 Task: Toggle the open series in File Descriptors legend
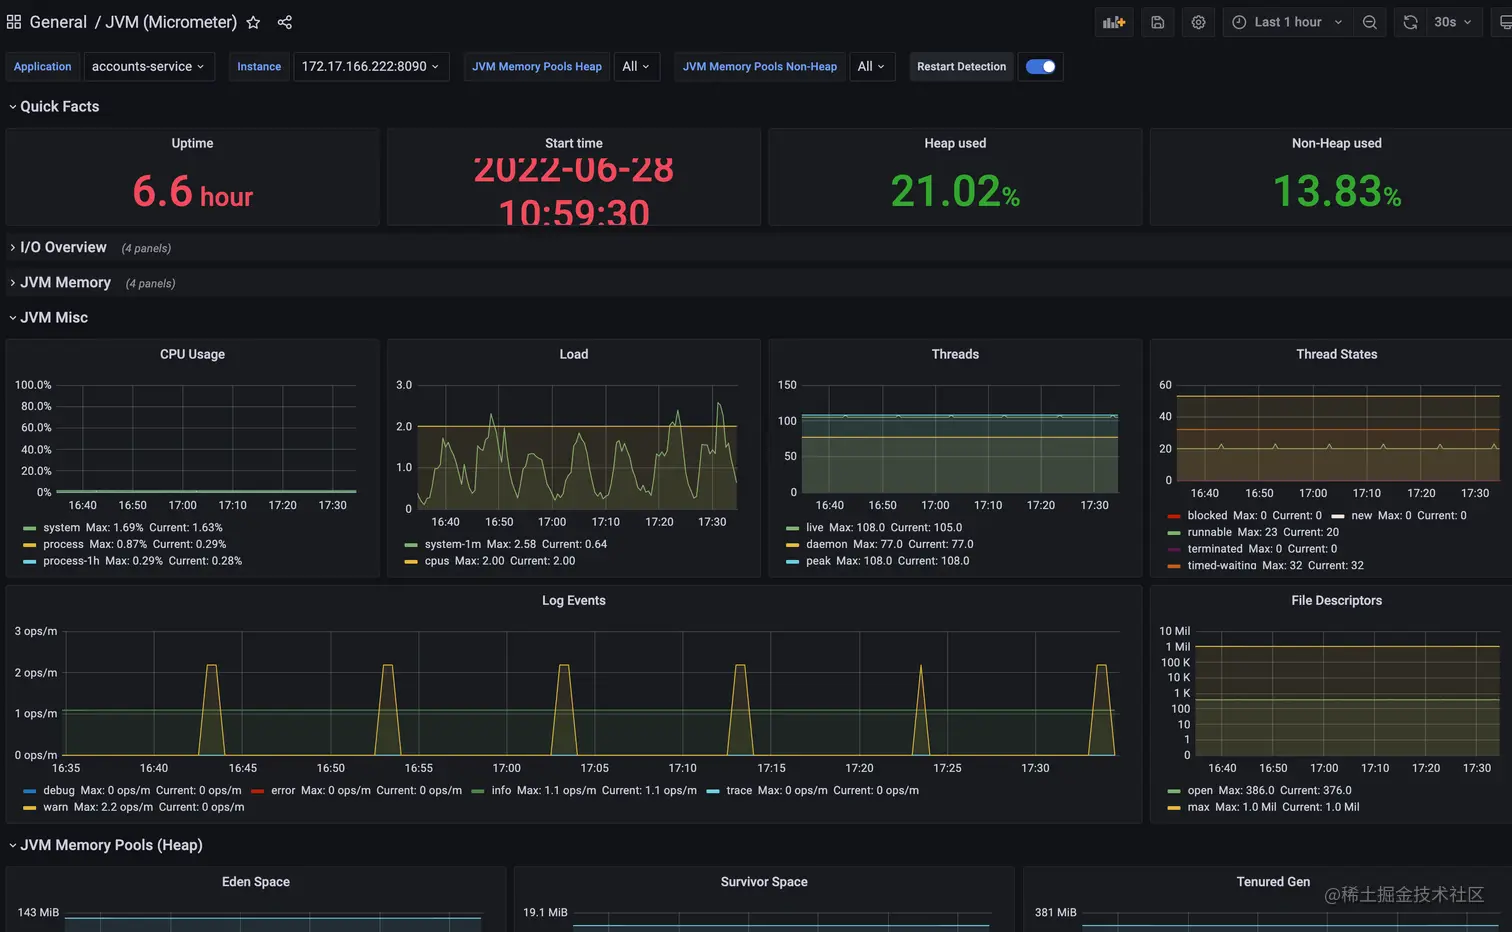[1200, 790]
